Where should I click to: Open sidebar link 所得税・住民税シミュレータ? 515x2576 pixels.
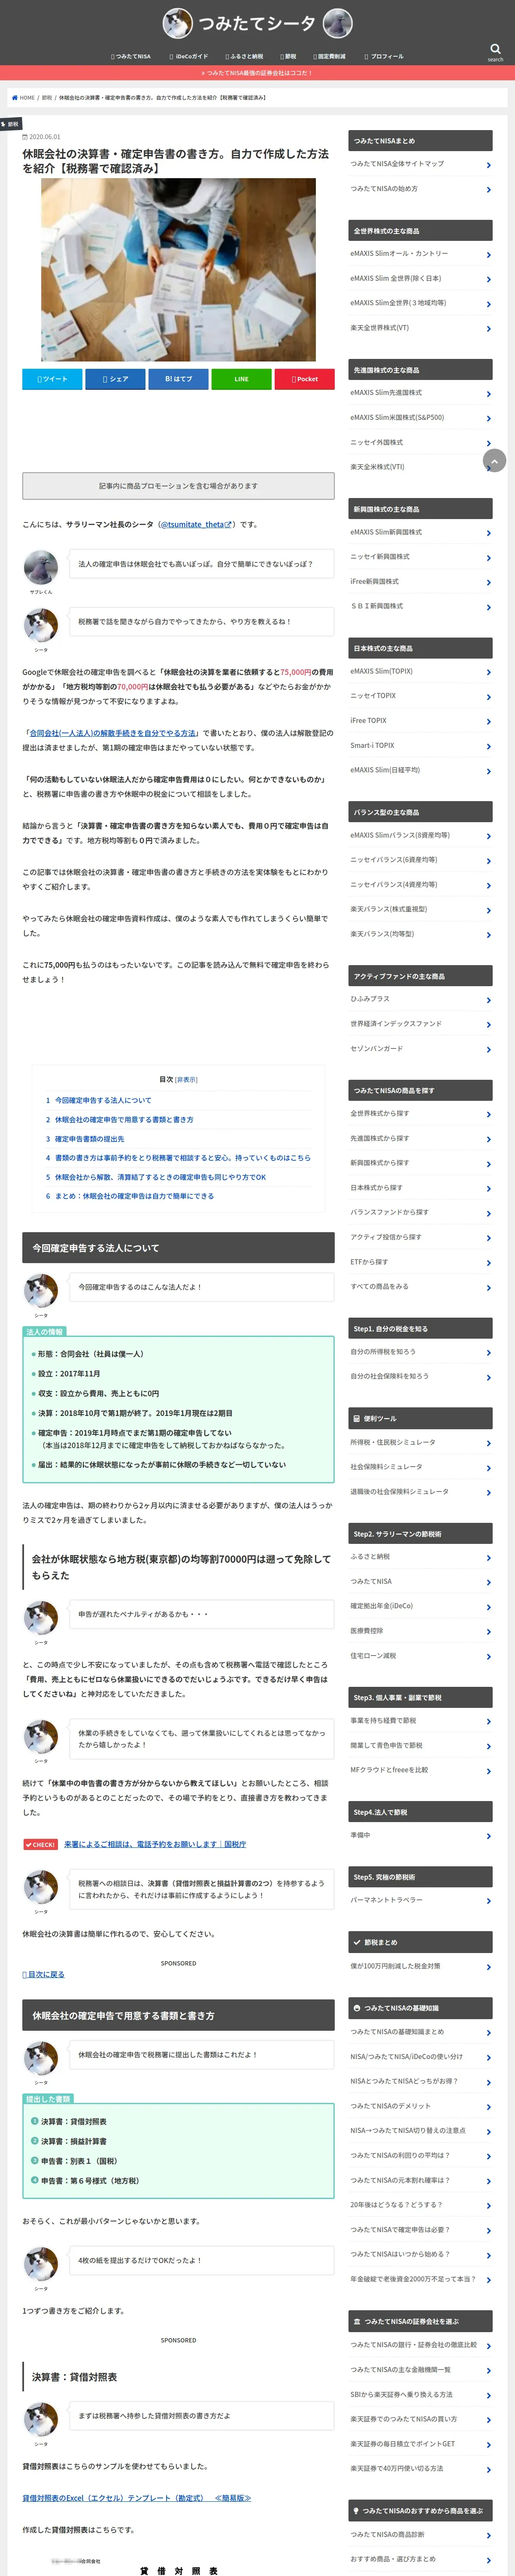point(393,1442)
